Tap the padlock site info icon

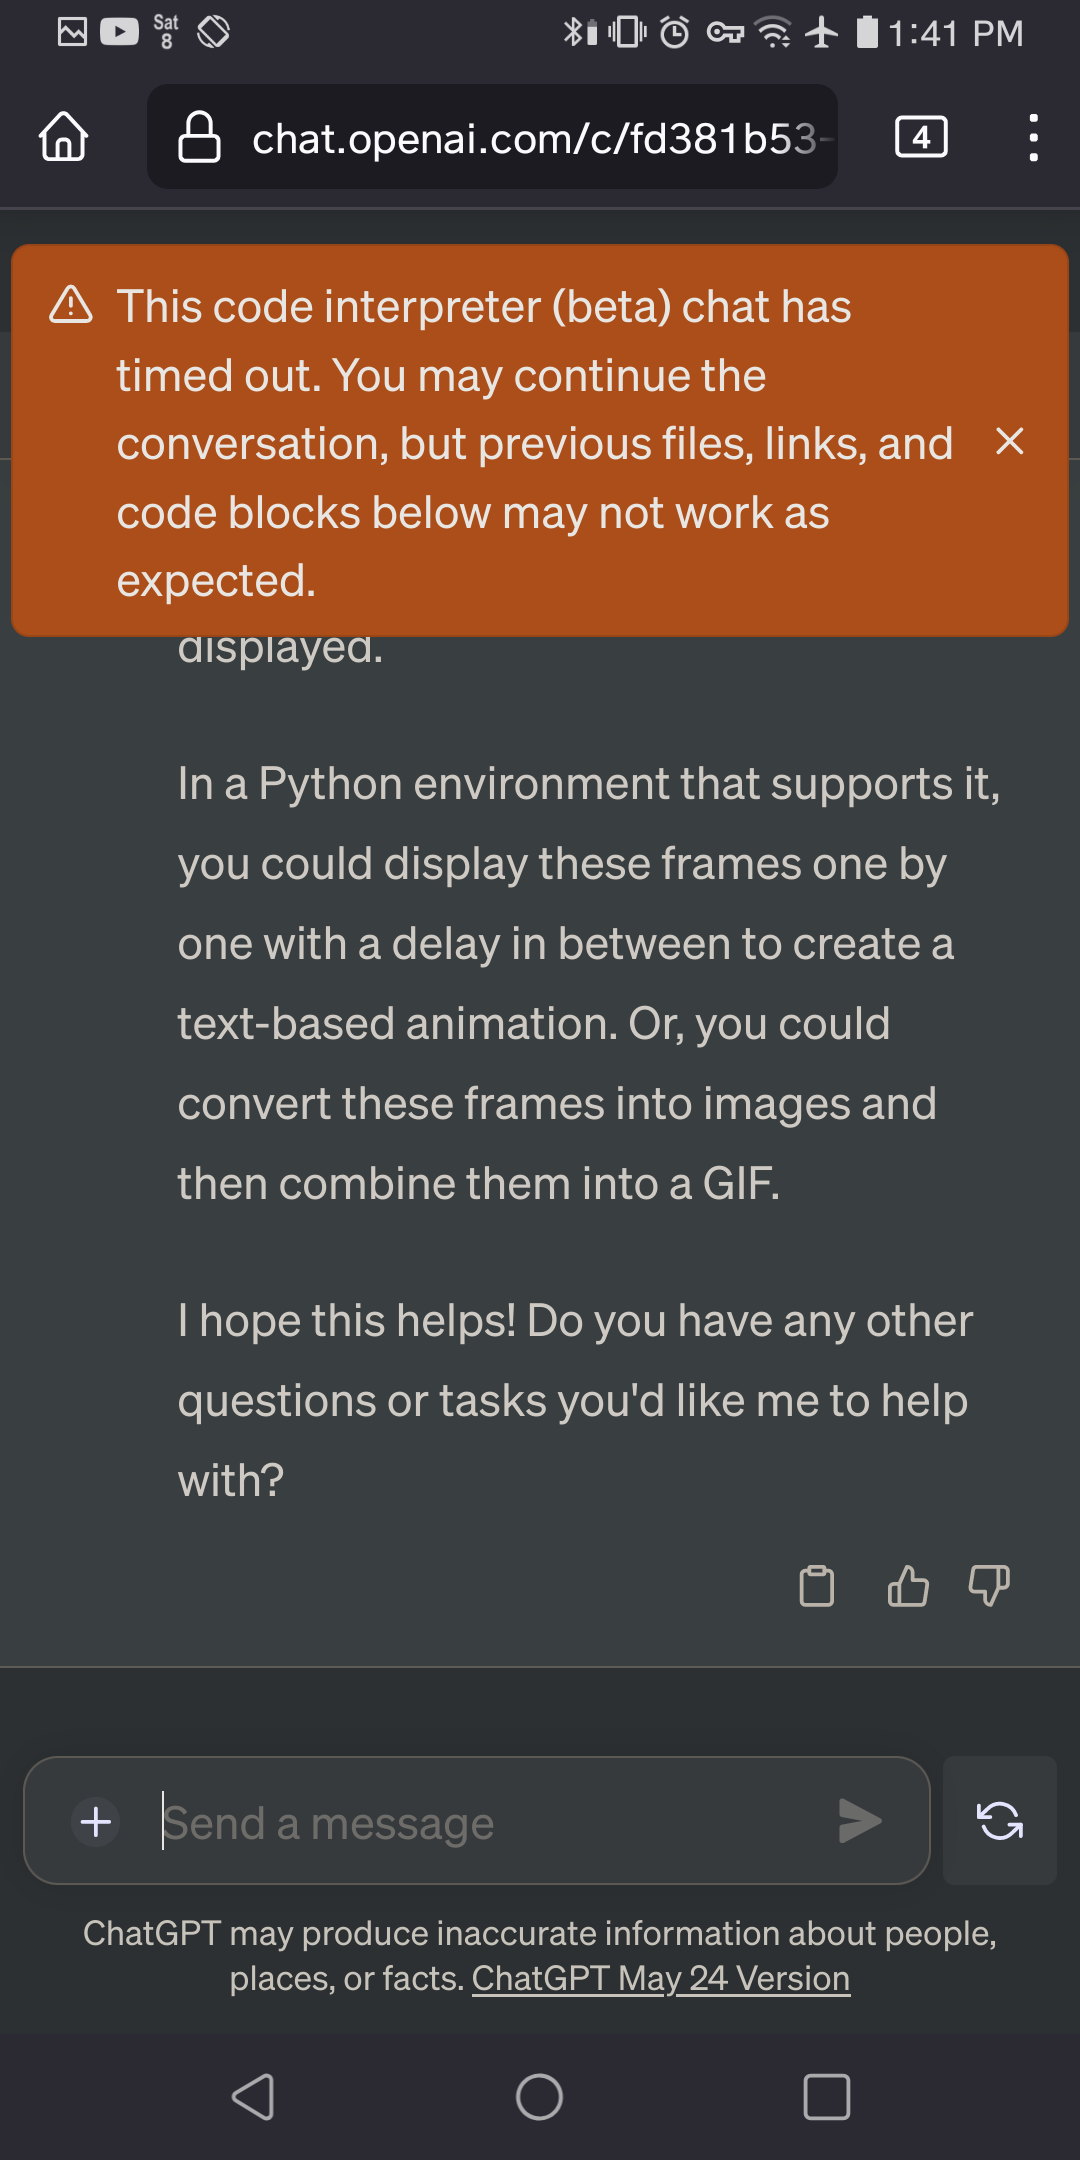[x=199, y=137]
